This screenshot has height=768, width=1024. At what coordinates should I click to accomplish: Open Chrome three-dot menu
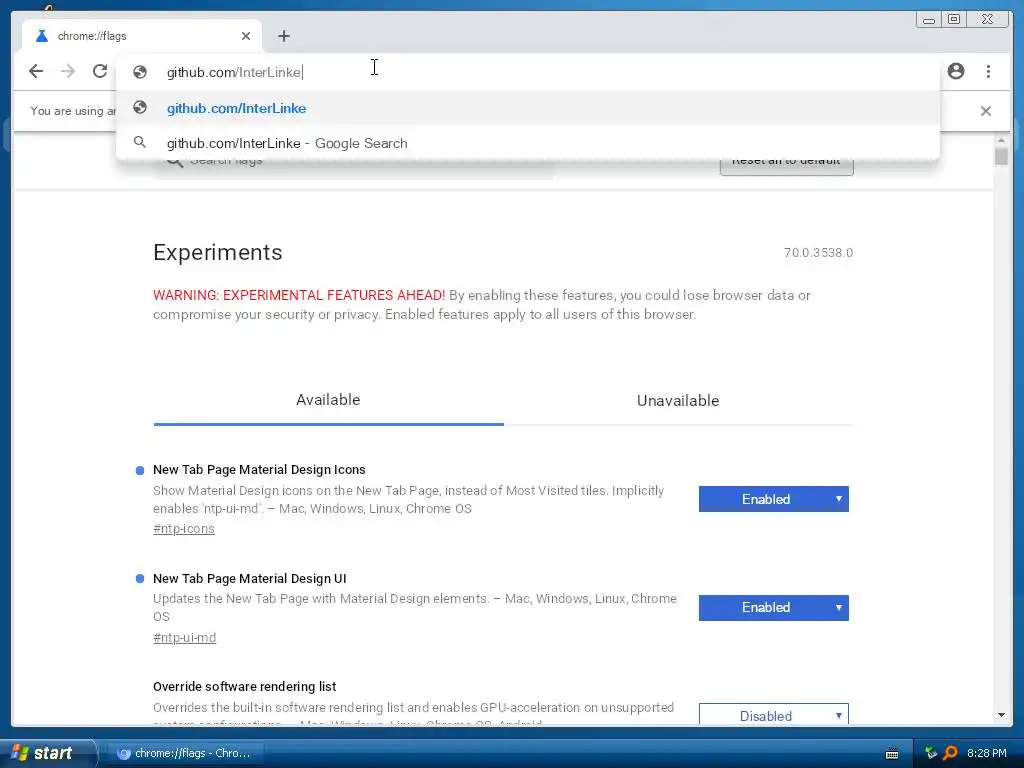click(x=988, y=71)
